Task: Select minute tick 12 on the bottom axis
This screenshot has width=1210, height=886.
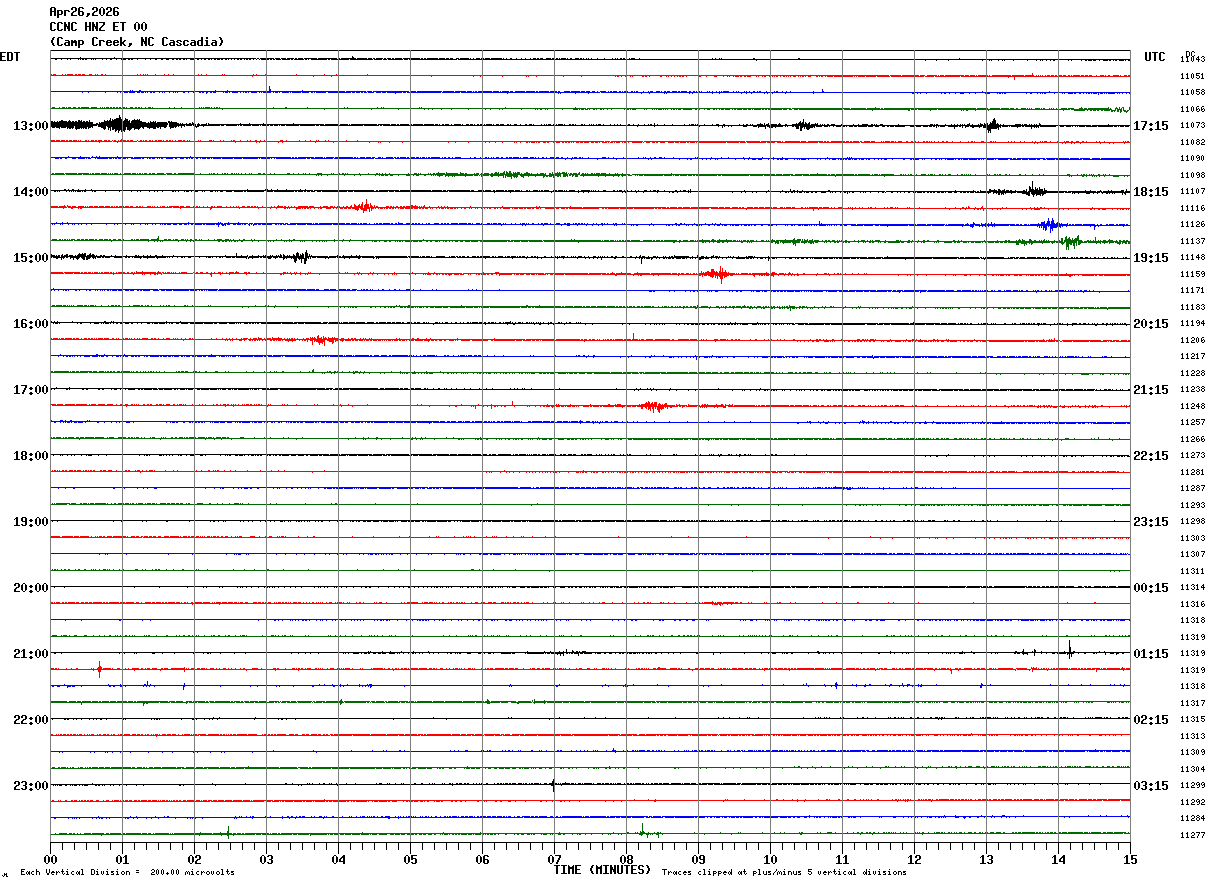Action: [x=914, y=859]
